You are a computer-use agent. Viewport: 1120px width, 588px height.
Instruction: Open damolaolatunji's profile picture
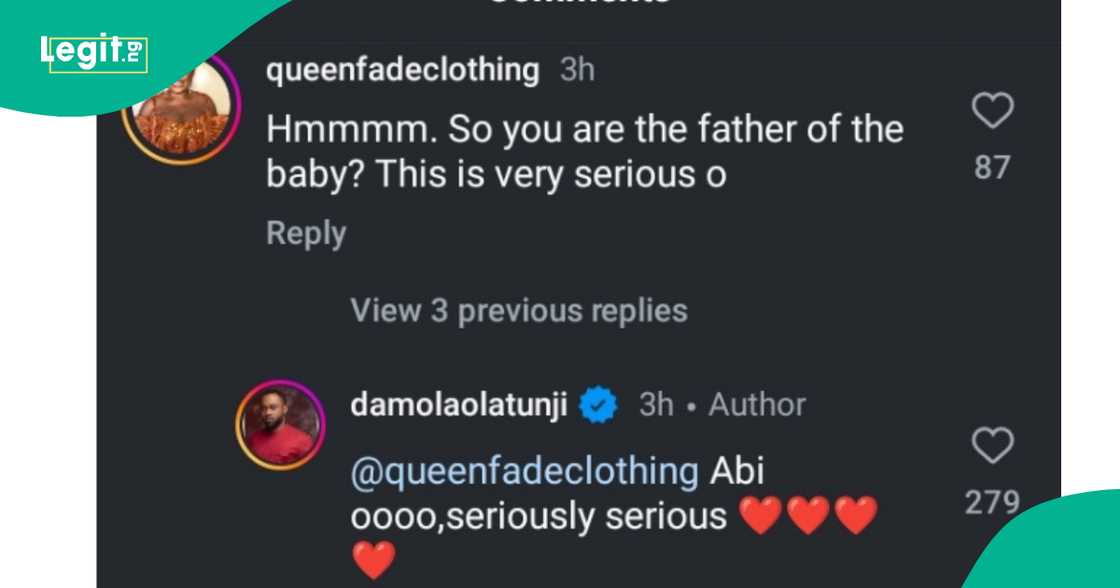[280, 424]
